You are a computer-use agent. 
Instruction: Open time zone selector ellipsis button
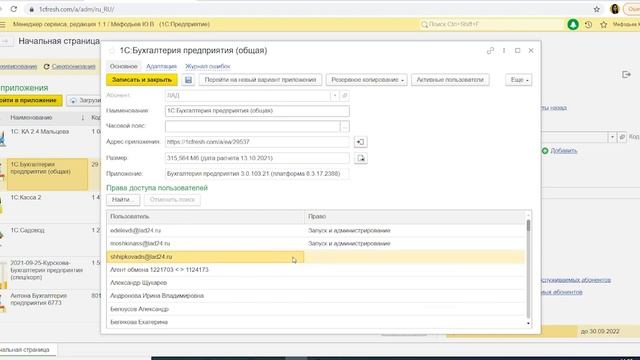click(344, 127)
